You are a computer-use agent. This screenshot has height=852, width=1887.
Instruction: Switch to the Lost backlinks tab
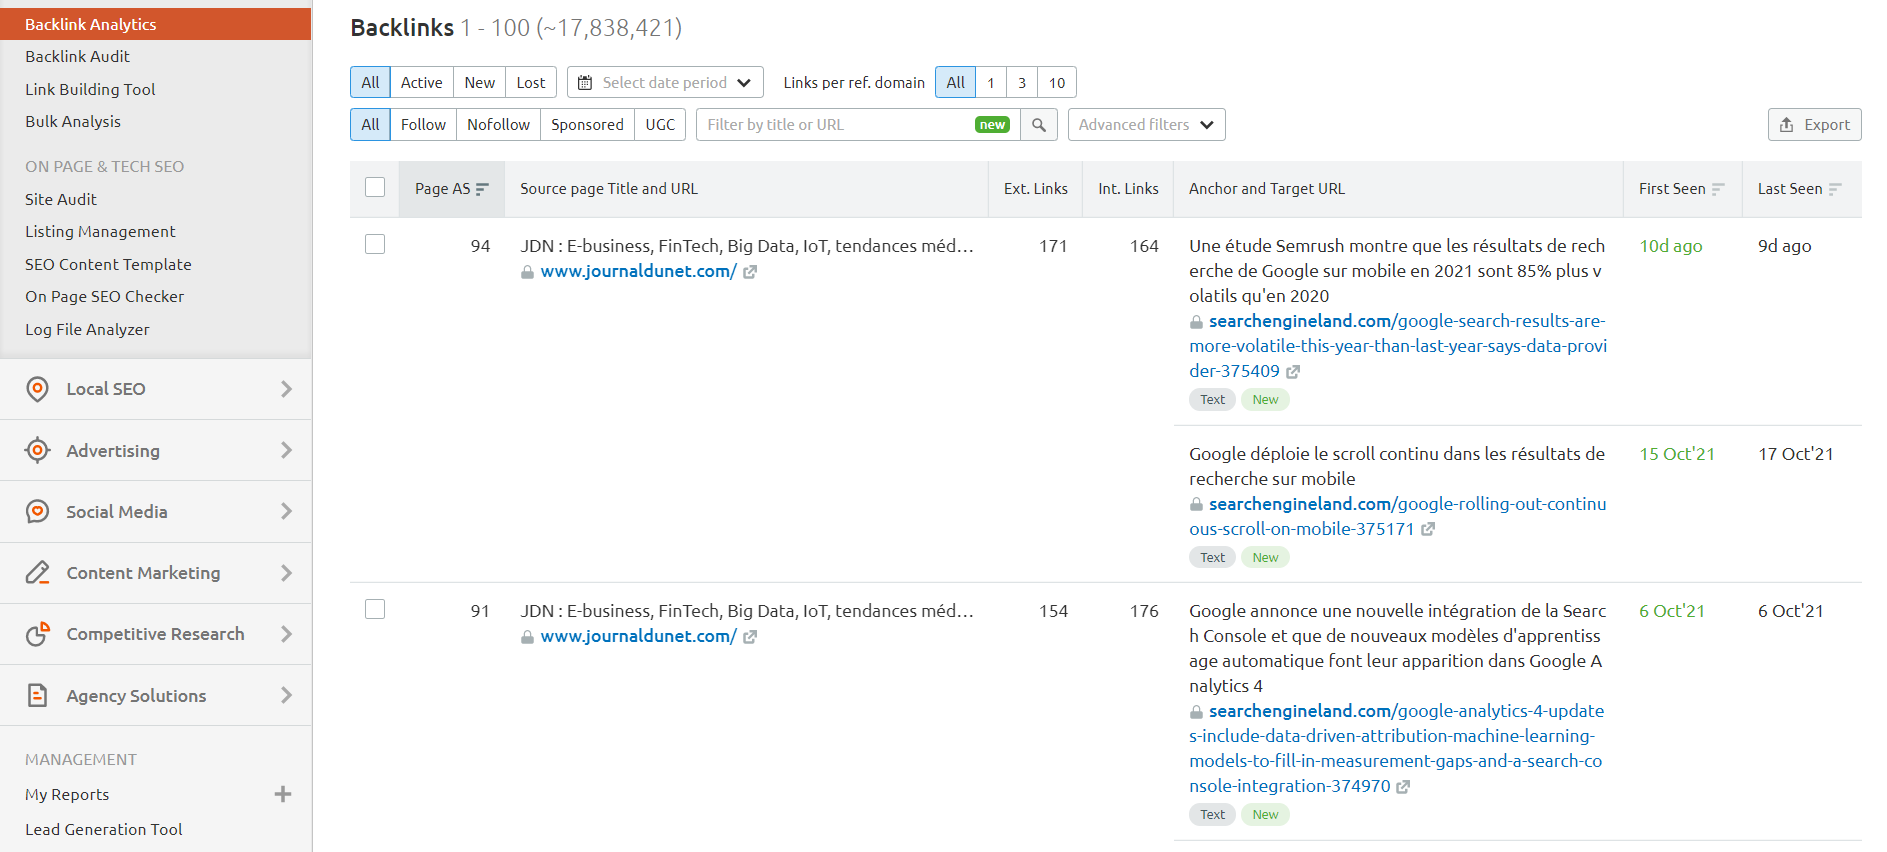[x=531, y=83]
